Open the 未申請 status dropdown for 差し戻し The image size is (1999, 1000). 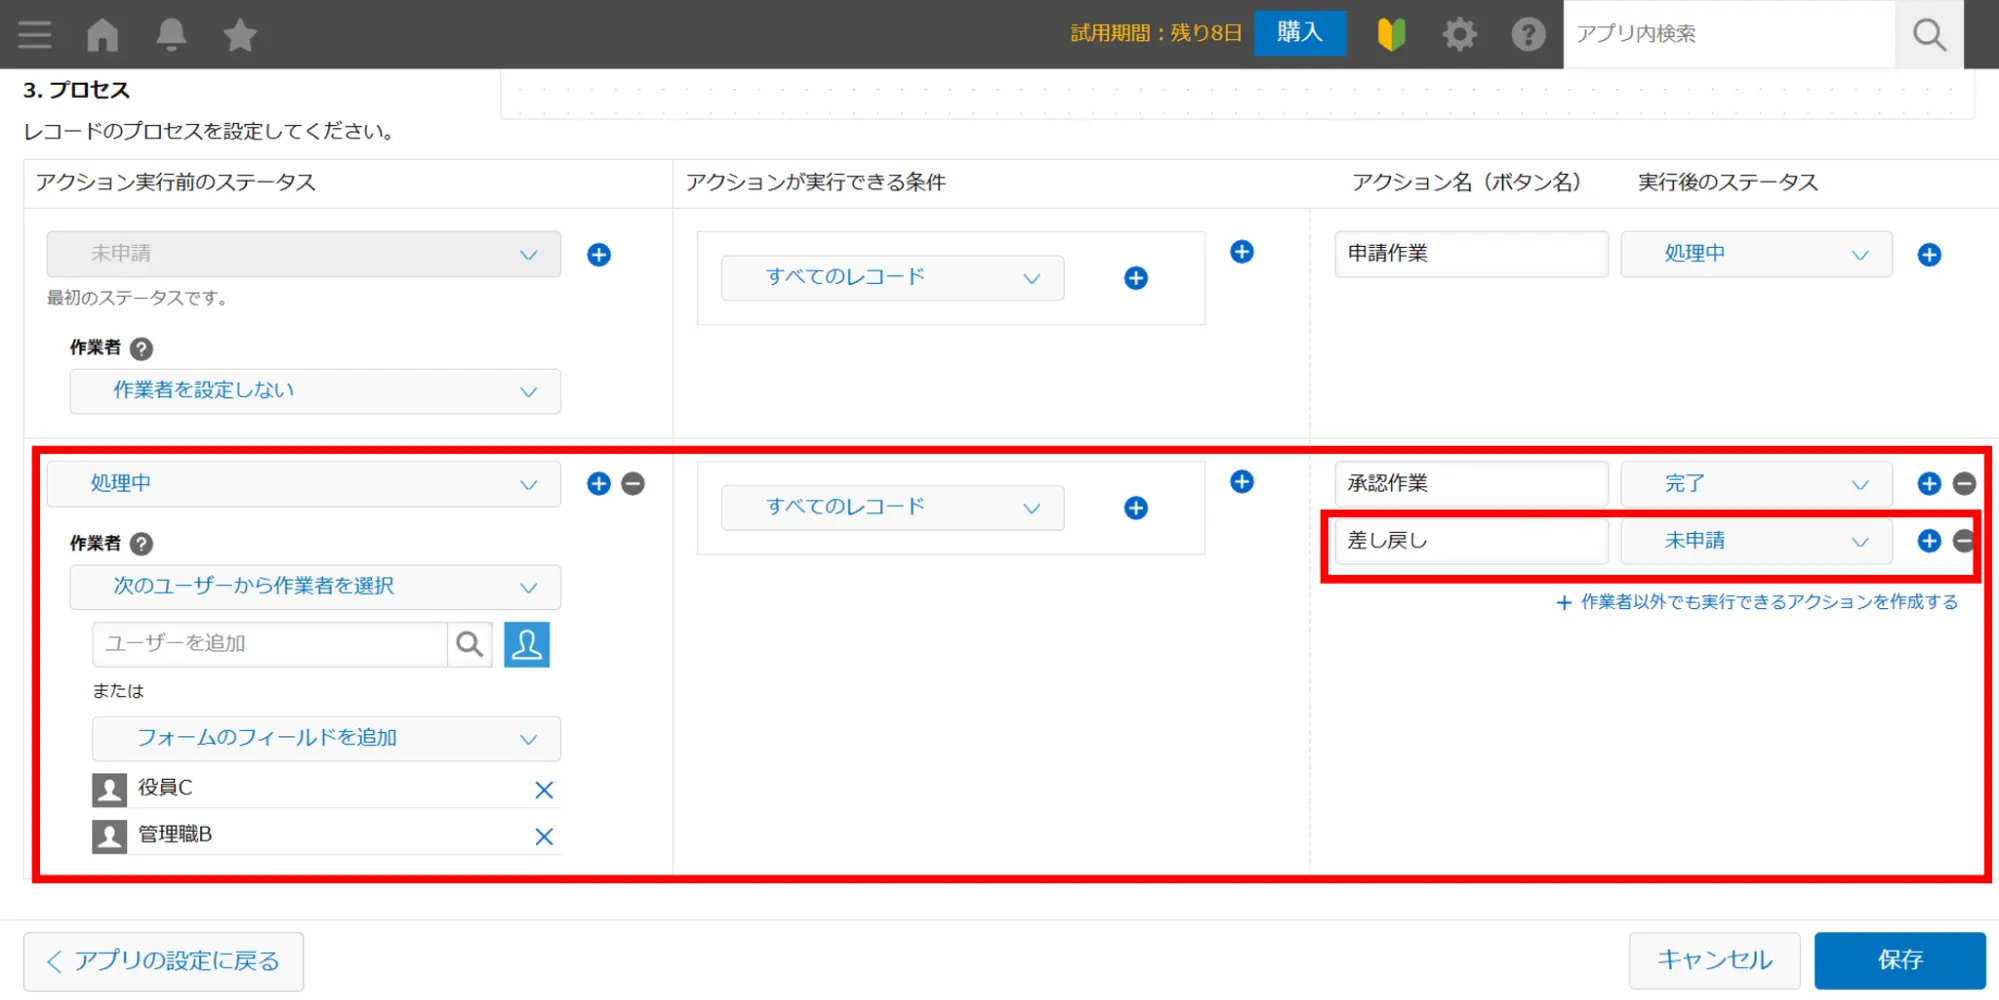point(1756,541)
